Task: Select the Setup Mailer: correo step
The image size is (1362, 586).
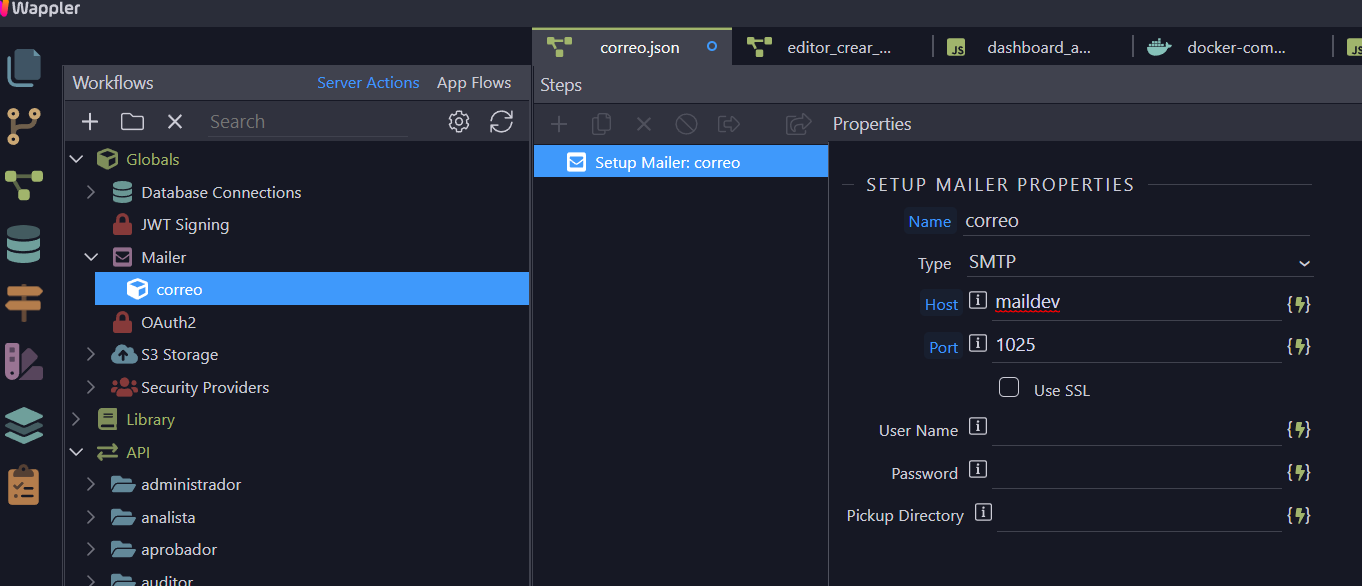Action: click(667, 162)
